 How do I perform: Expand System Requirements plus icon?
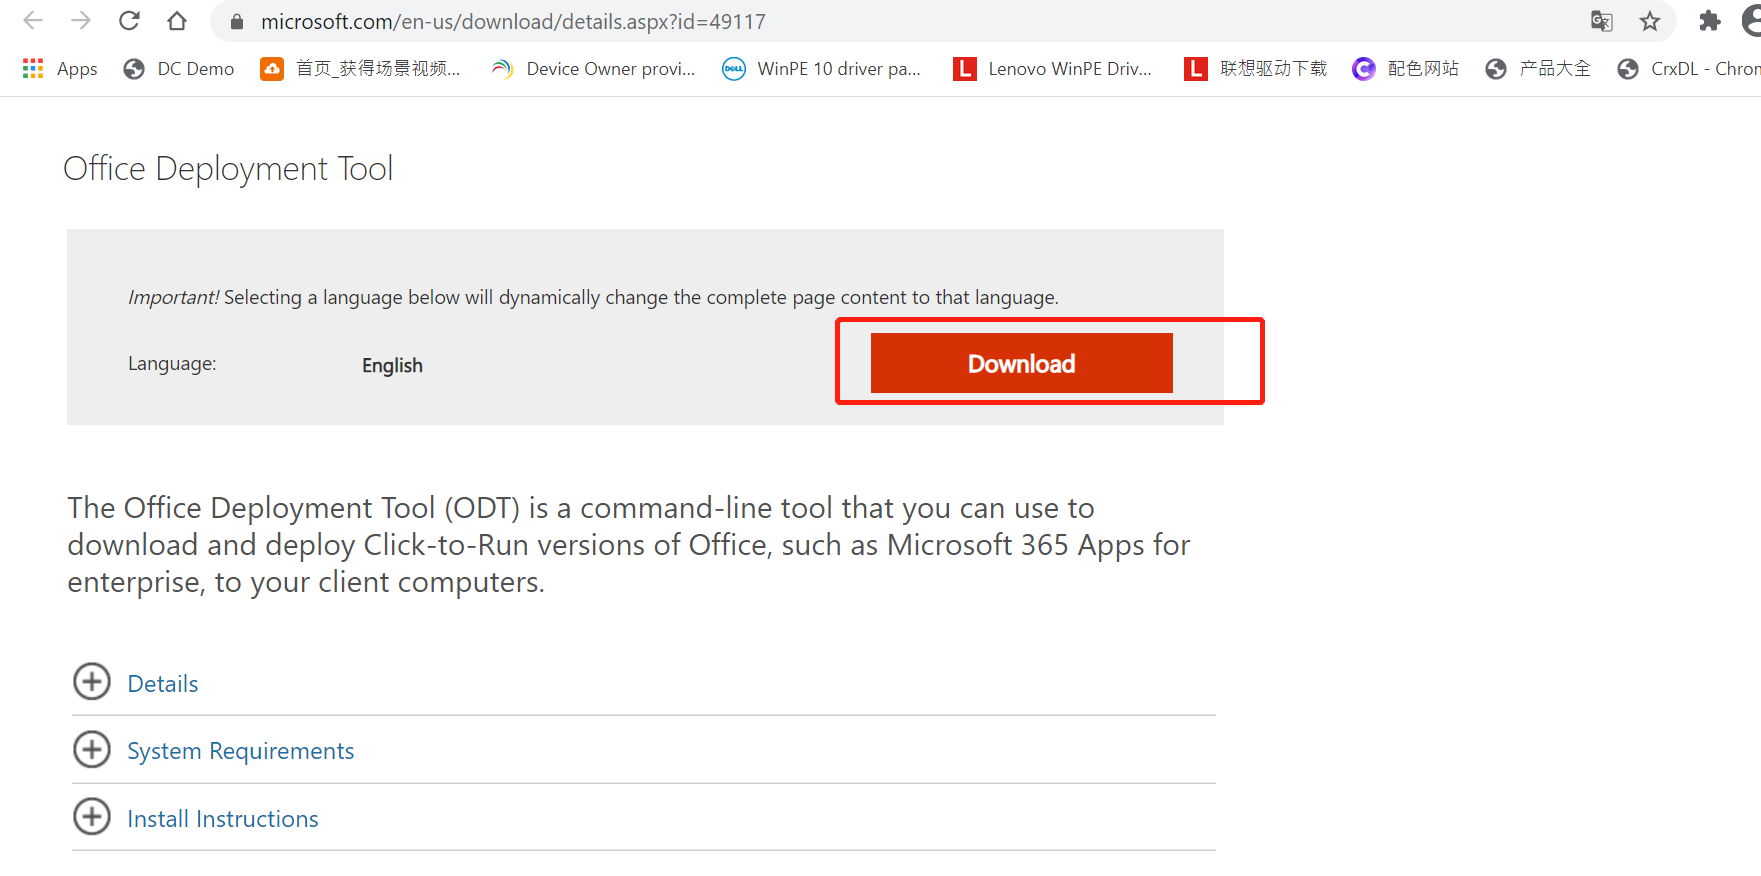92,750
